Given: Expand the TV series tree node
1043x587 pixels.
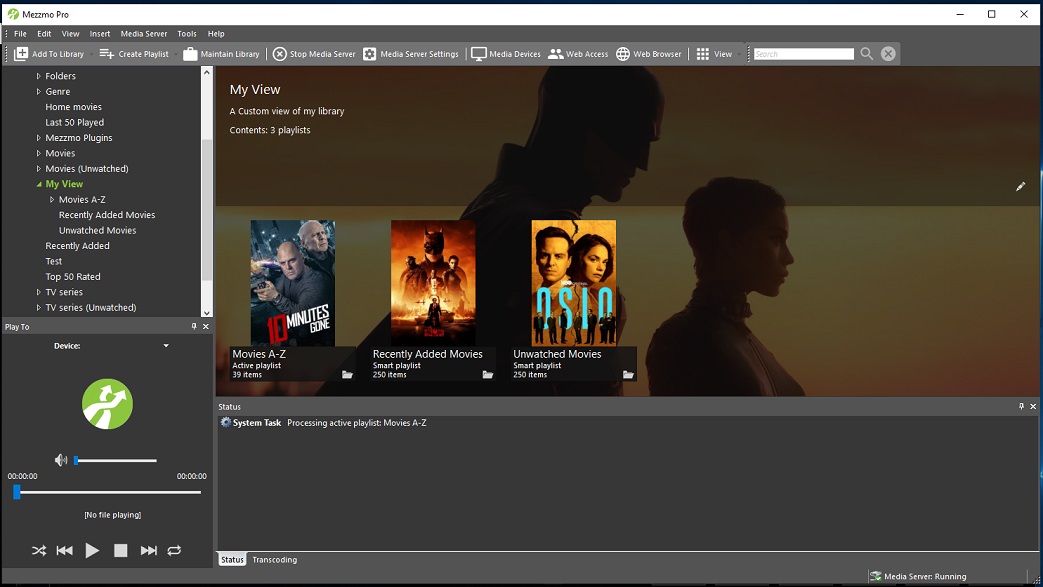Looking at the screenshot, I should pyautogui.click(x=39, y=292).
